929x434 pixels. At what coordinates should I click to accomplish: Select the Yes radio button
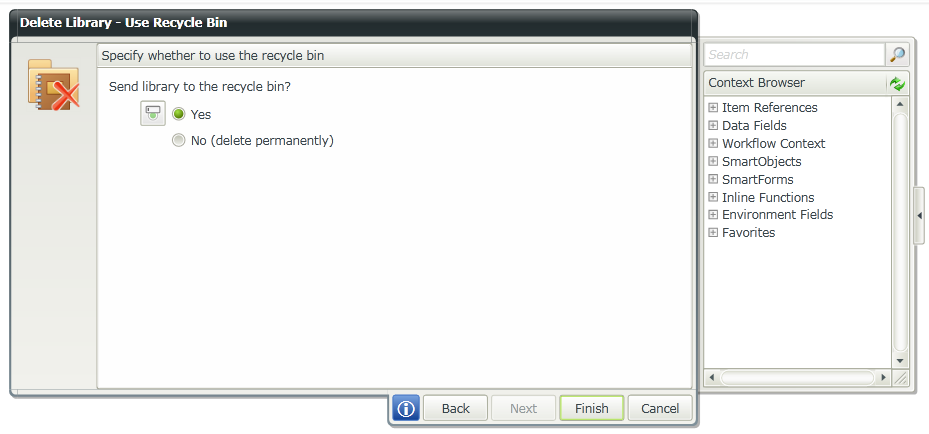coord(179,114)
